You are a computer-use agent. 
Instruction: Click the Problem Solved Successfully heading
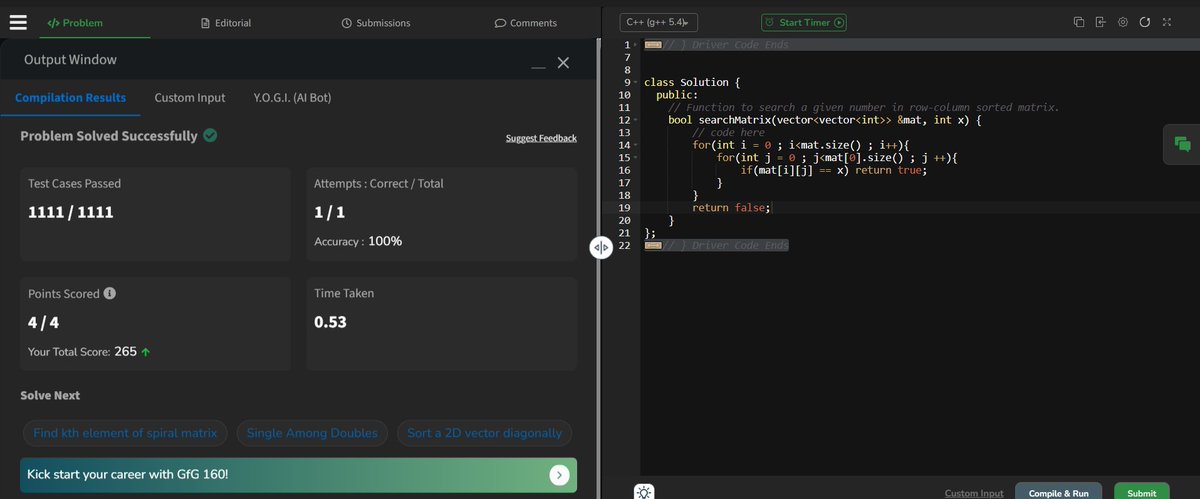tap(109, 136)
